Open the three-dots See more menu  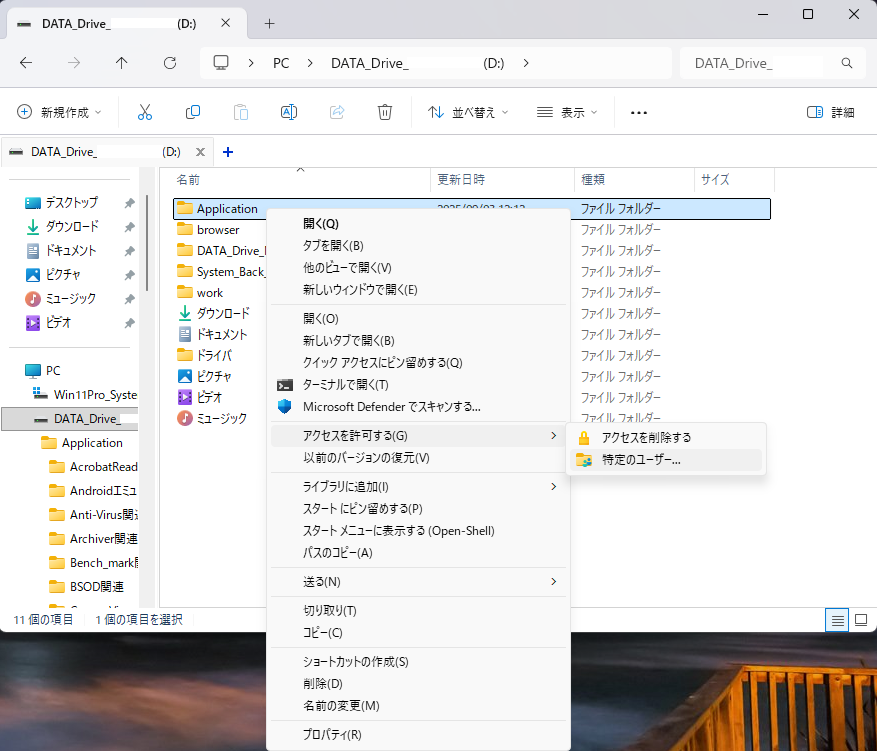(638, 112)
